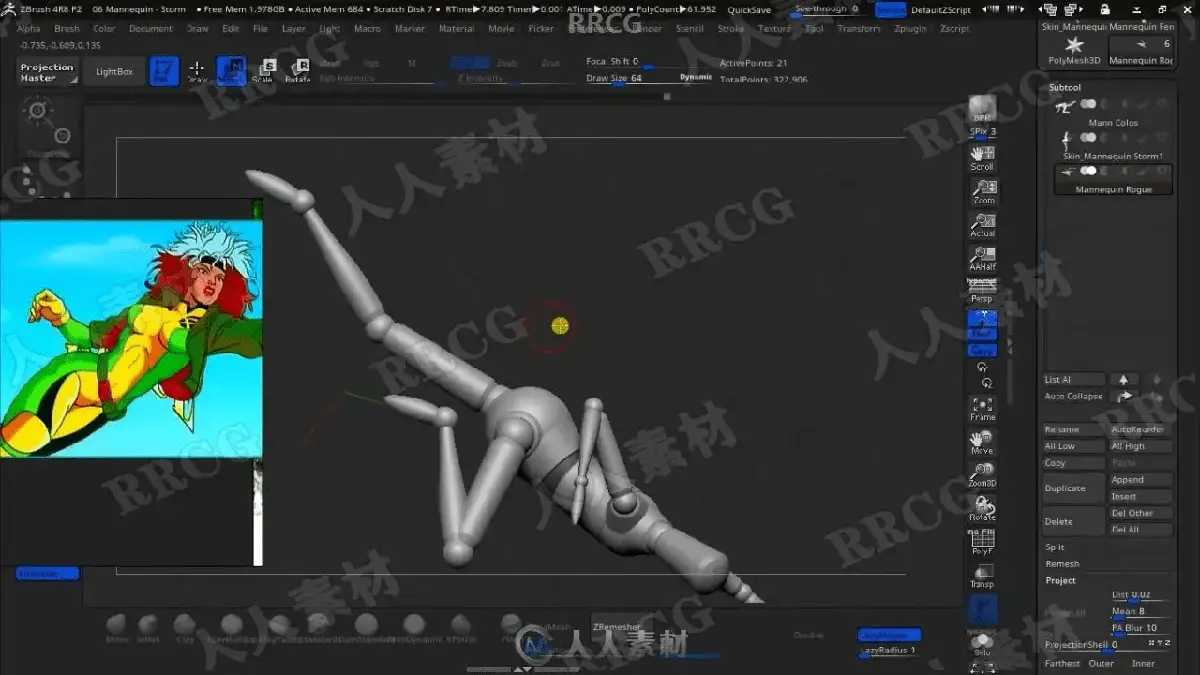Toggle Transp transparency icon
The image size is (1200, 675).
point(982,576)
